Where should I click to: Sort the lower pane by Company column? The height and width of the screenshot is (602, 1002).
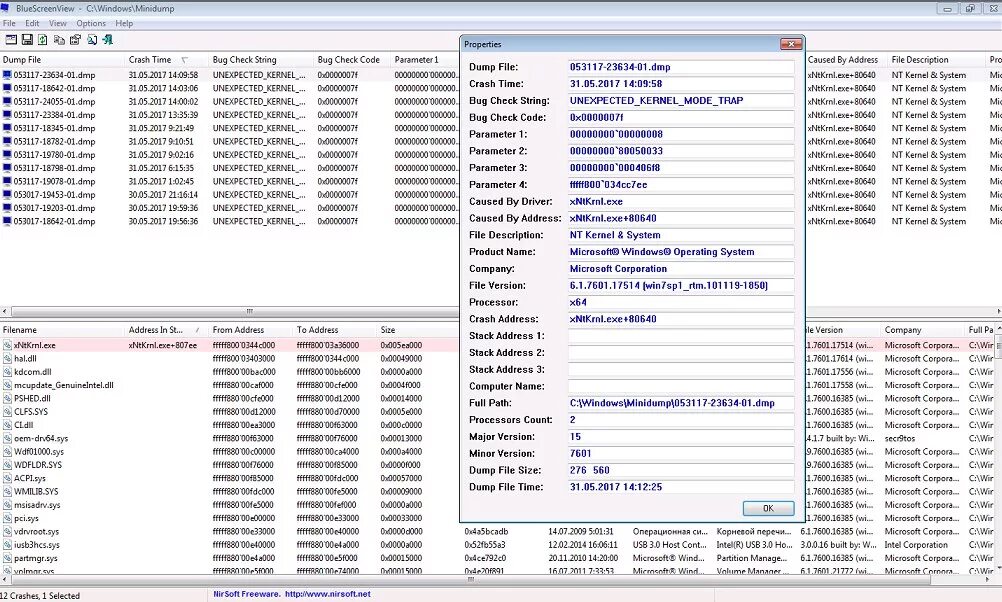[x=923, y=330]
